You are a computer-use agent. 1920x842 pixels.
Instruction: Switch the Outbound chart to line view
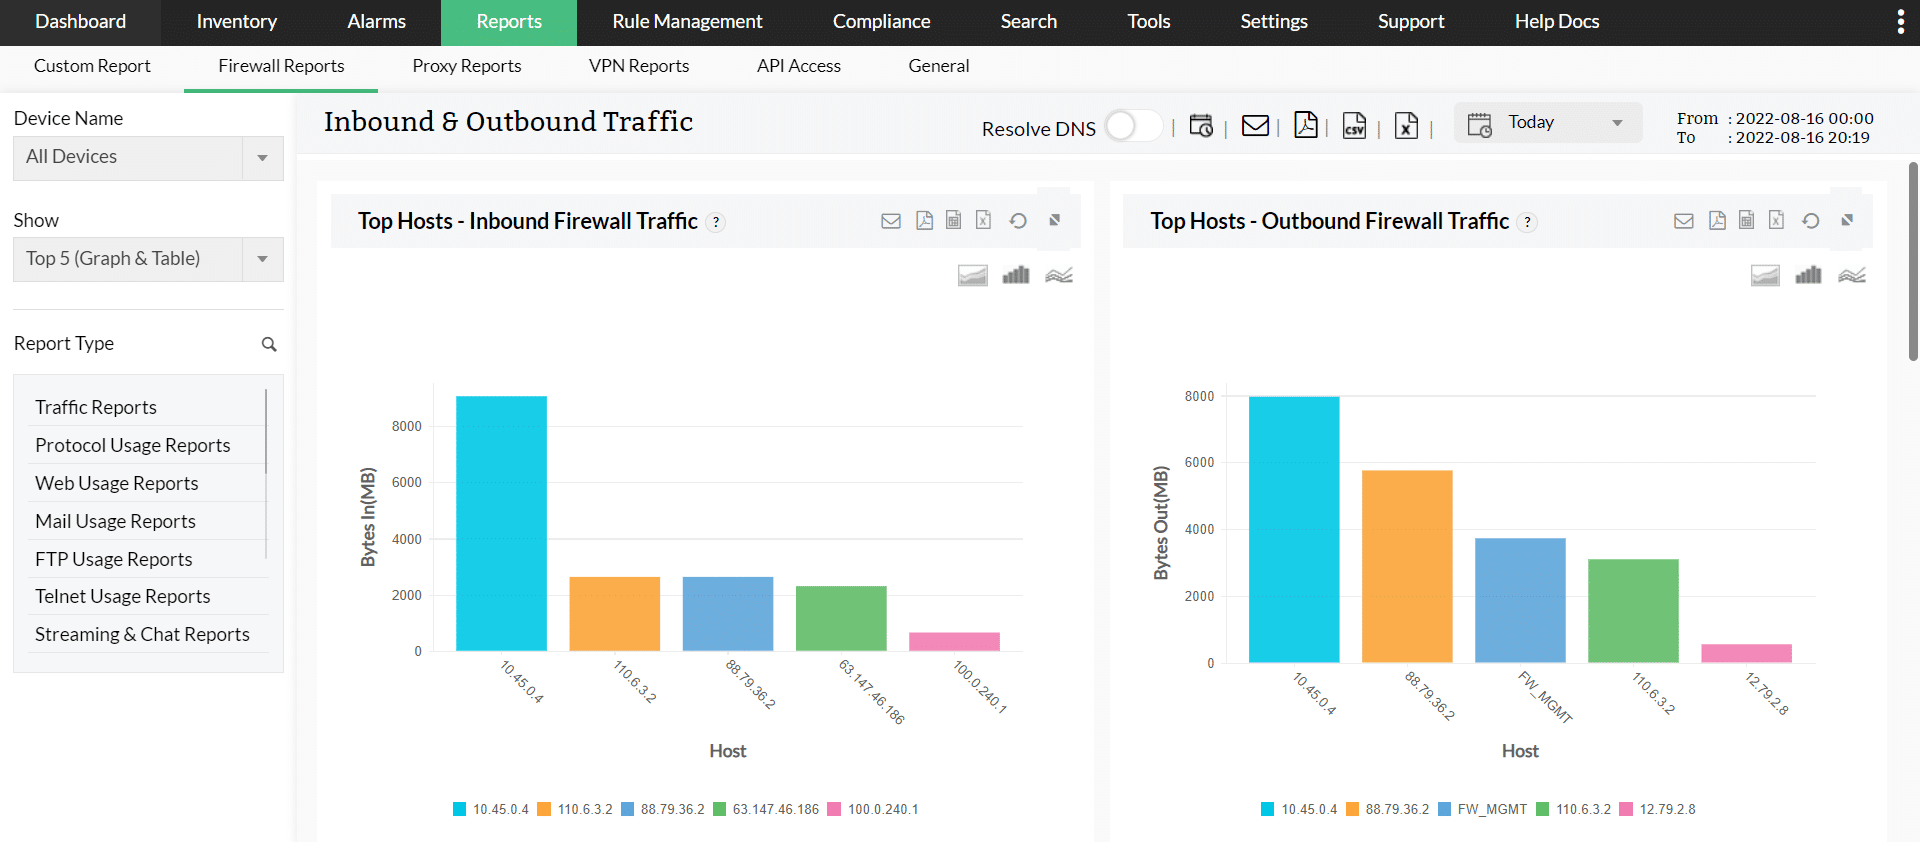pyautogui.click(x=1852, y=275)
